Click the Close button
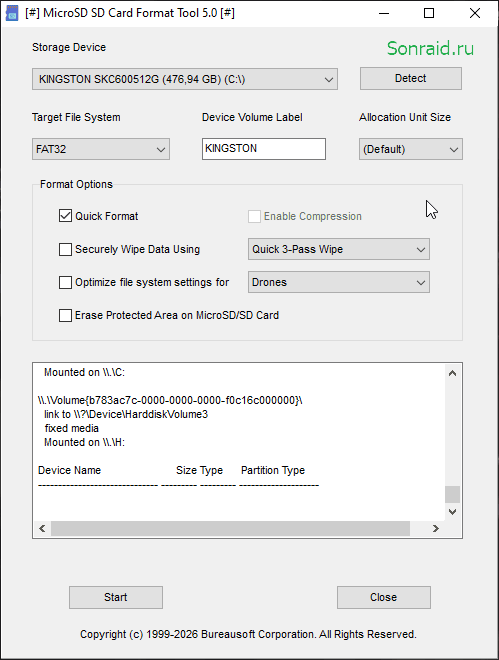The width and height of the screenshot is (499, 660). [x=384, y=597]
